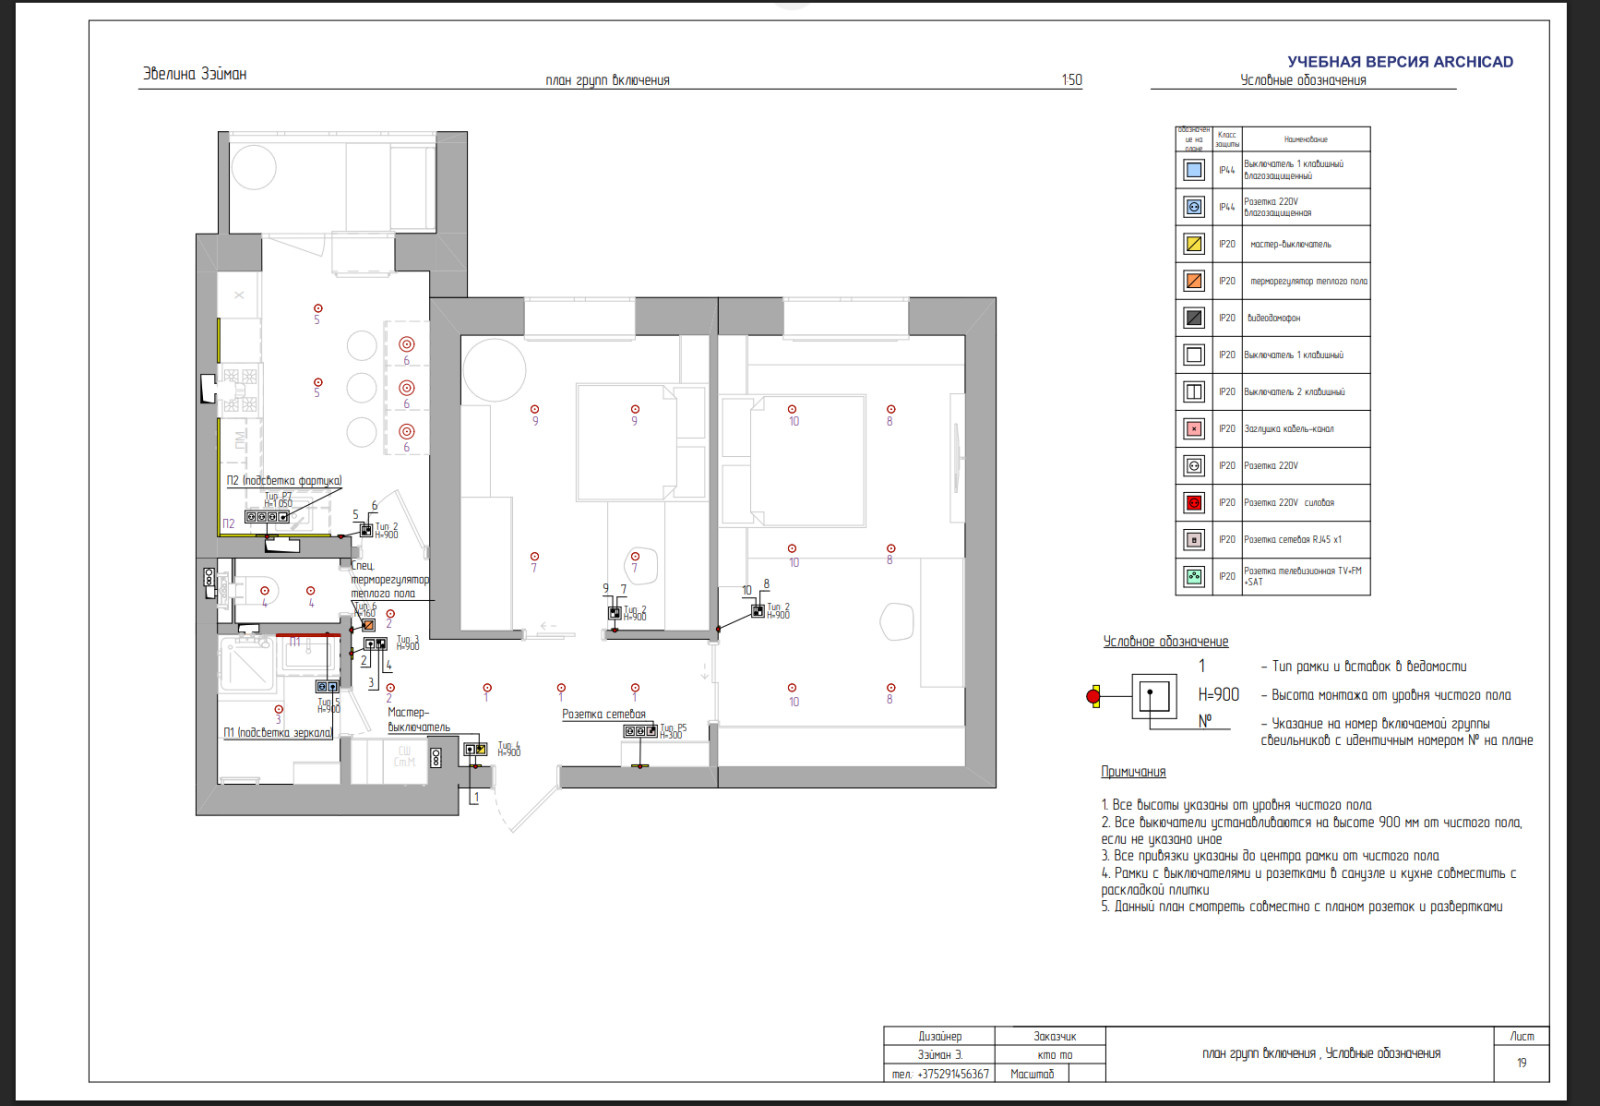Click the plain IP20 220V socket legend icon
Image resolution: width=1600 pixels, height=1106 pixels.
[1193, 466]
